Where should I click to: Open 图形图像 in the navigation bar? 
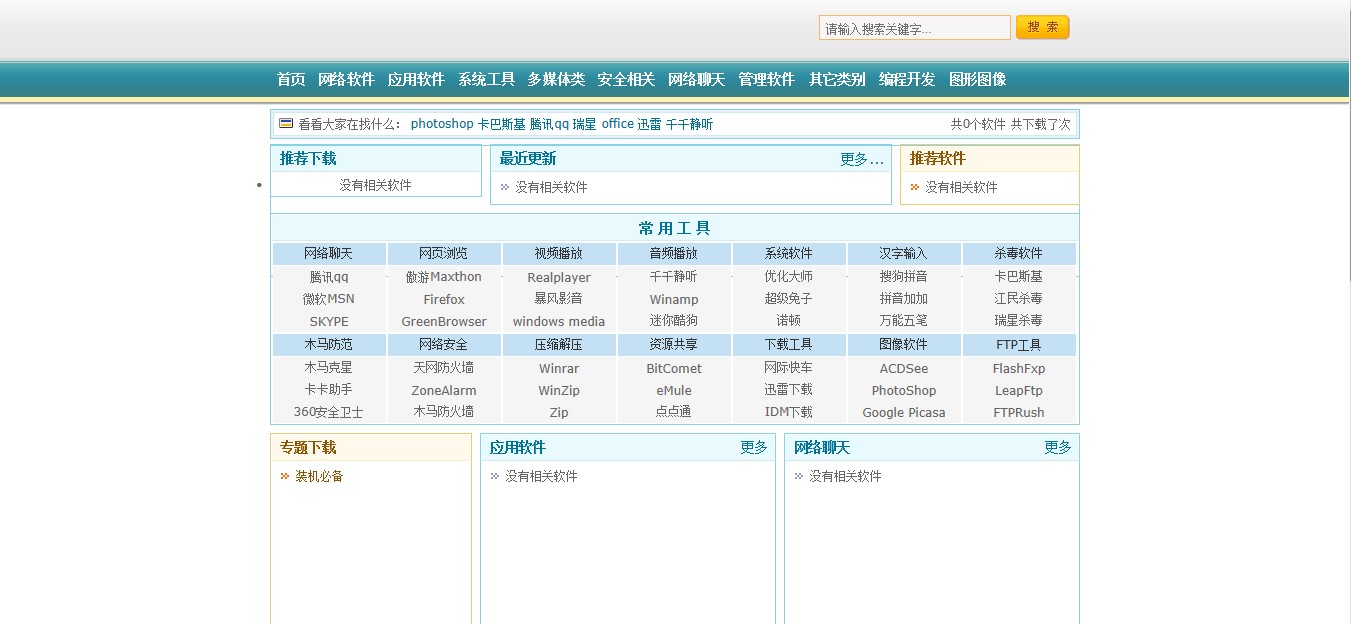[977, 80]
